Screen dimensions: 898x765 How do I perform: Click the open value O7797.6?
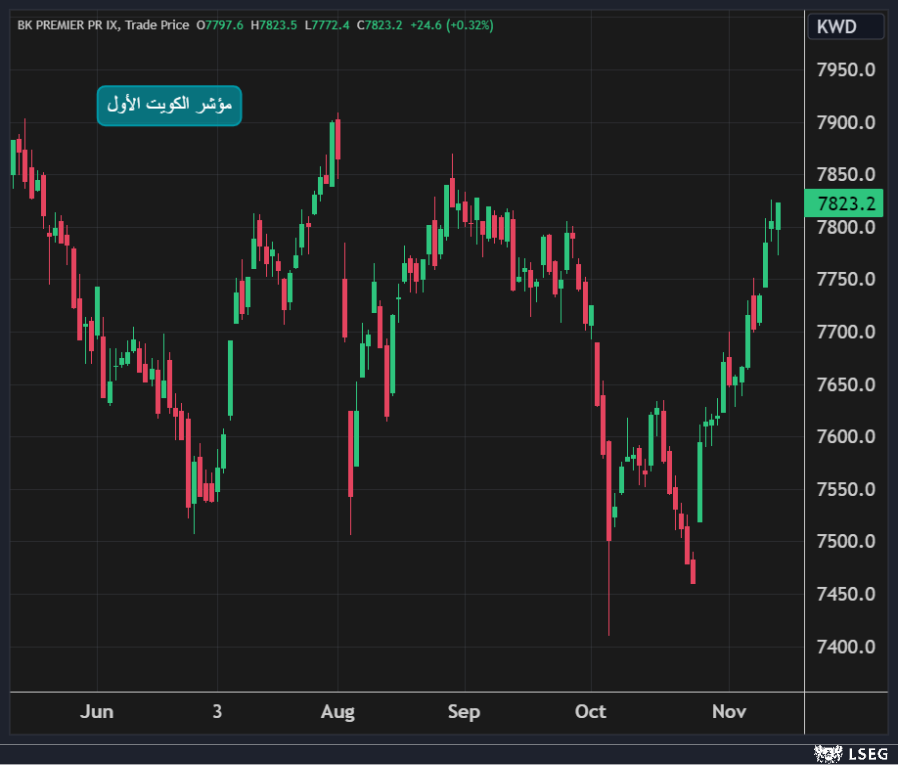(x=222, y=25)
